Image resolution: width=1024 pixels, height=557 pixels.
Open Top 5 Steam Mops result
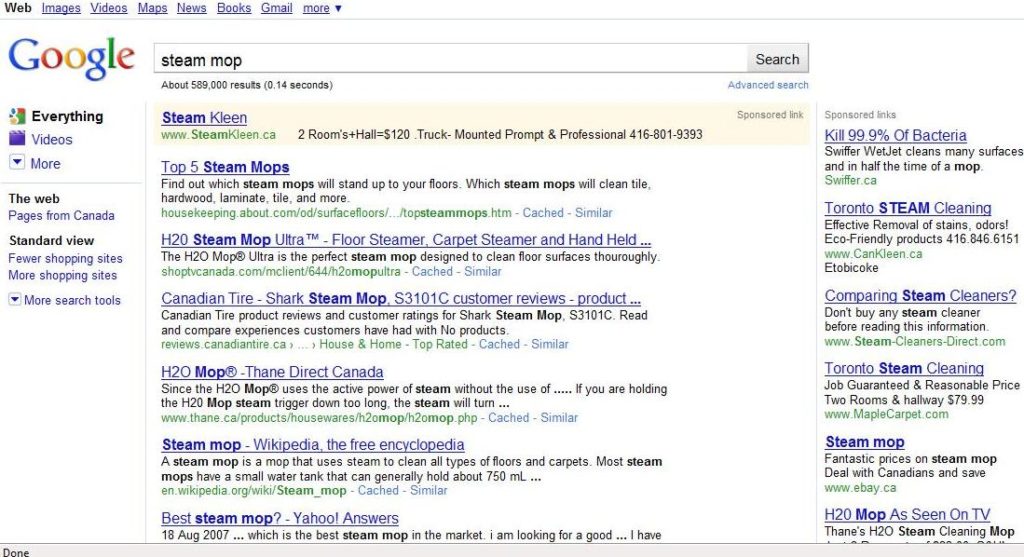[x=225, y=167]
